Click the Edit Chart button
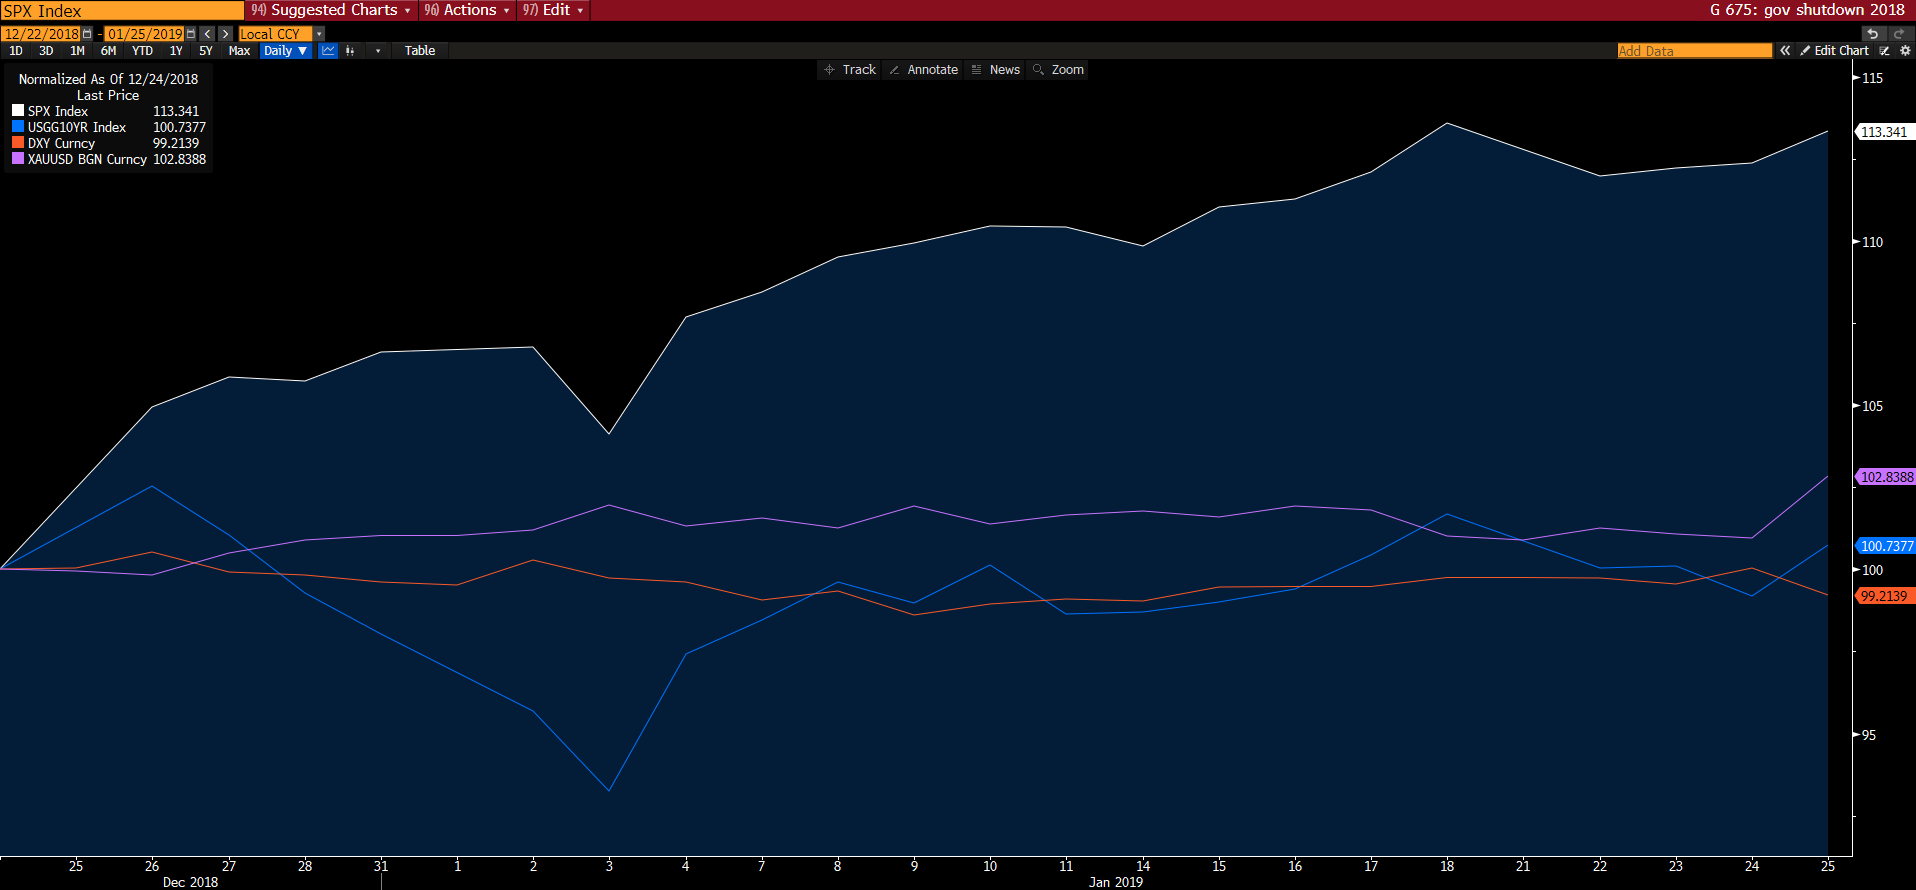The width and height of the screenshot is (1916, 890). (x=1834, y=51)
